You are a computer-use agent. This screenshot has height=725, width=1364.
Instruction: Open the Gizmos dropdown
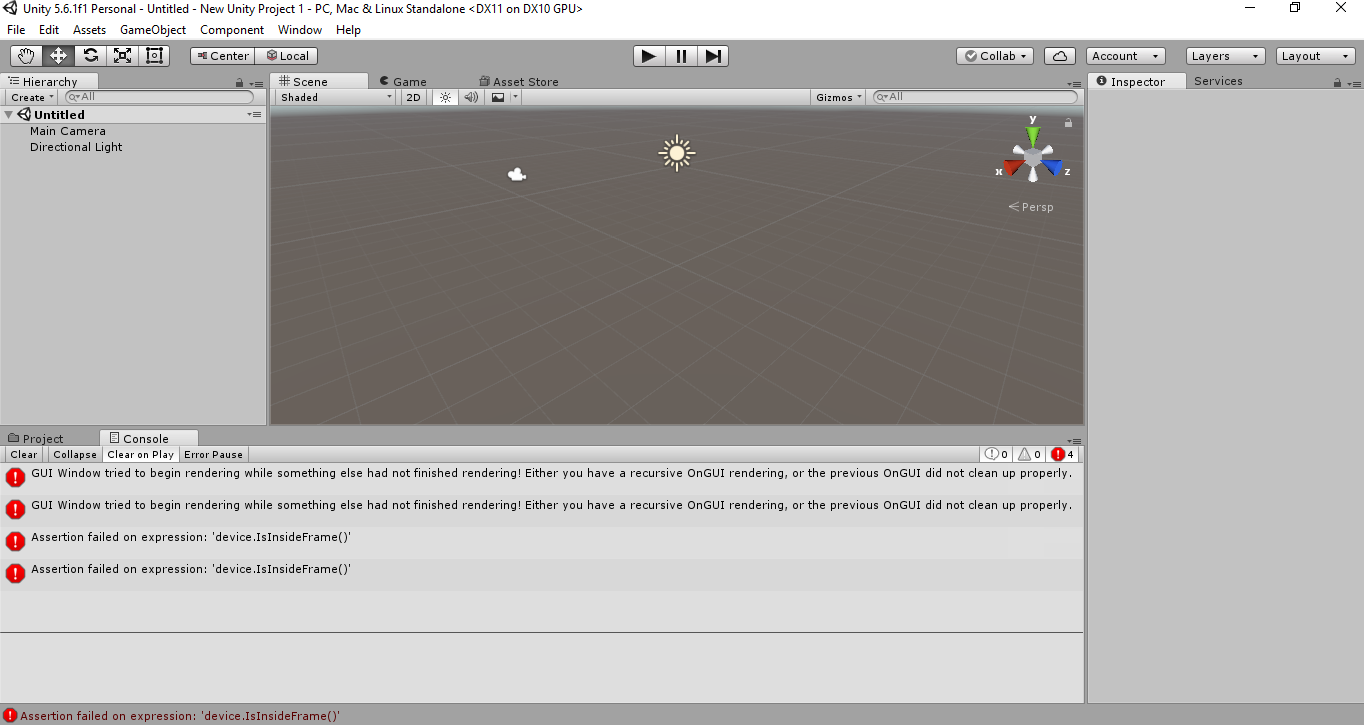click(x=837, y=97)
